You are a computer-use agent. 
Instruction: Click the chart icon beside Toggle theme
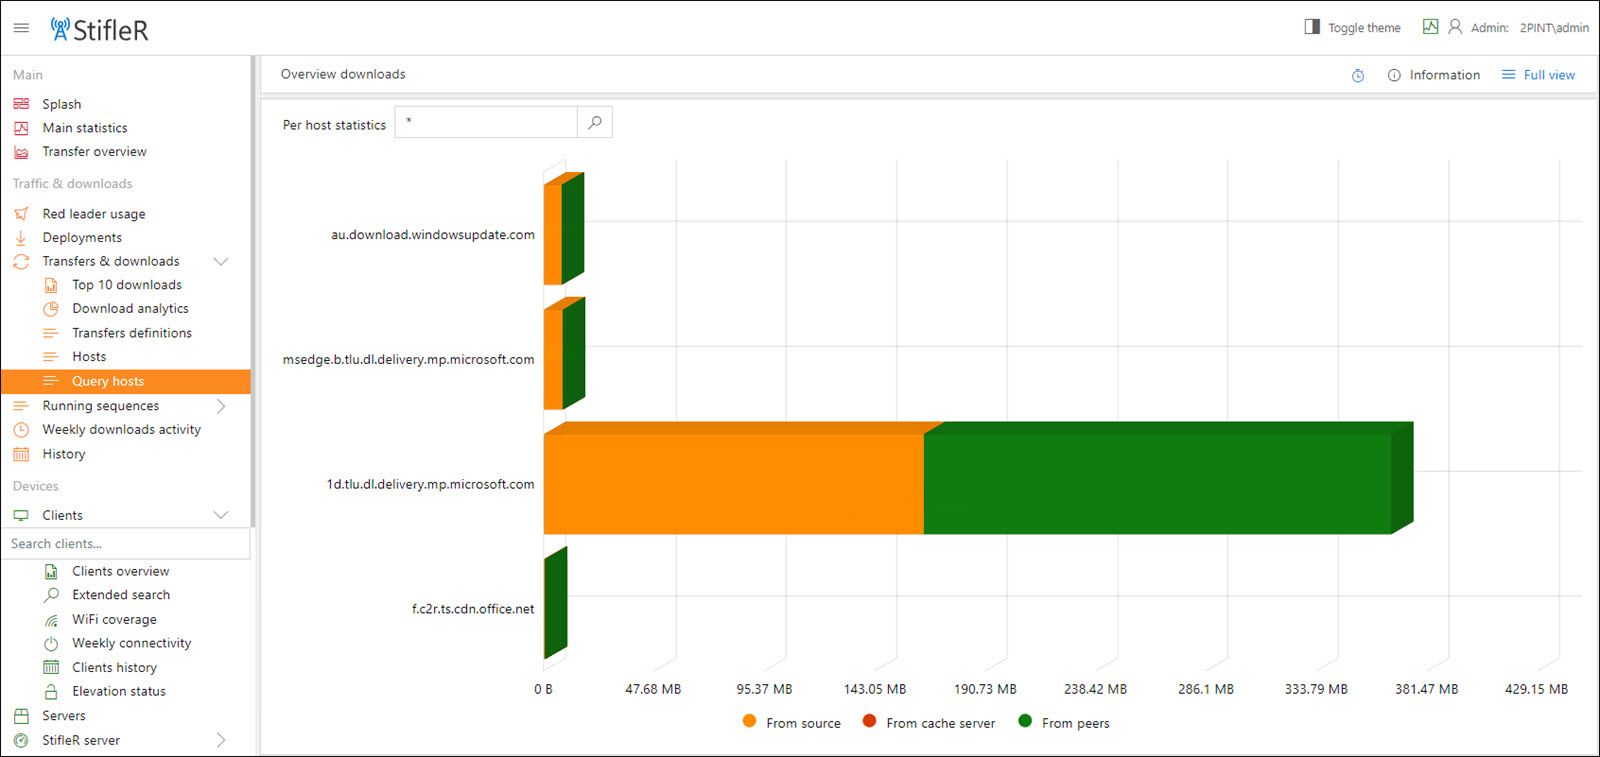pyautogui.click(x=1430, y=27)
